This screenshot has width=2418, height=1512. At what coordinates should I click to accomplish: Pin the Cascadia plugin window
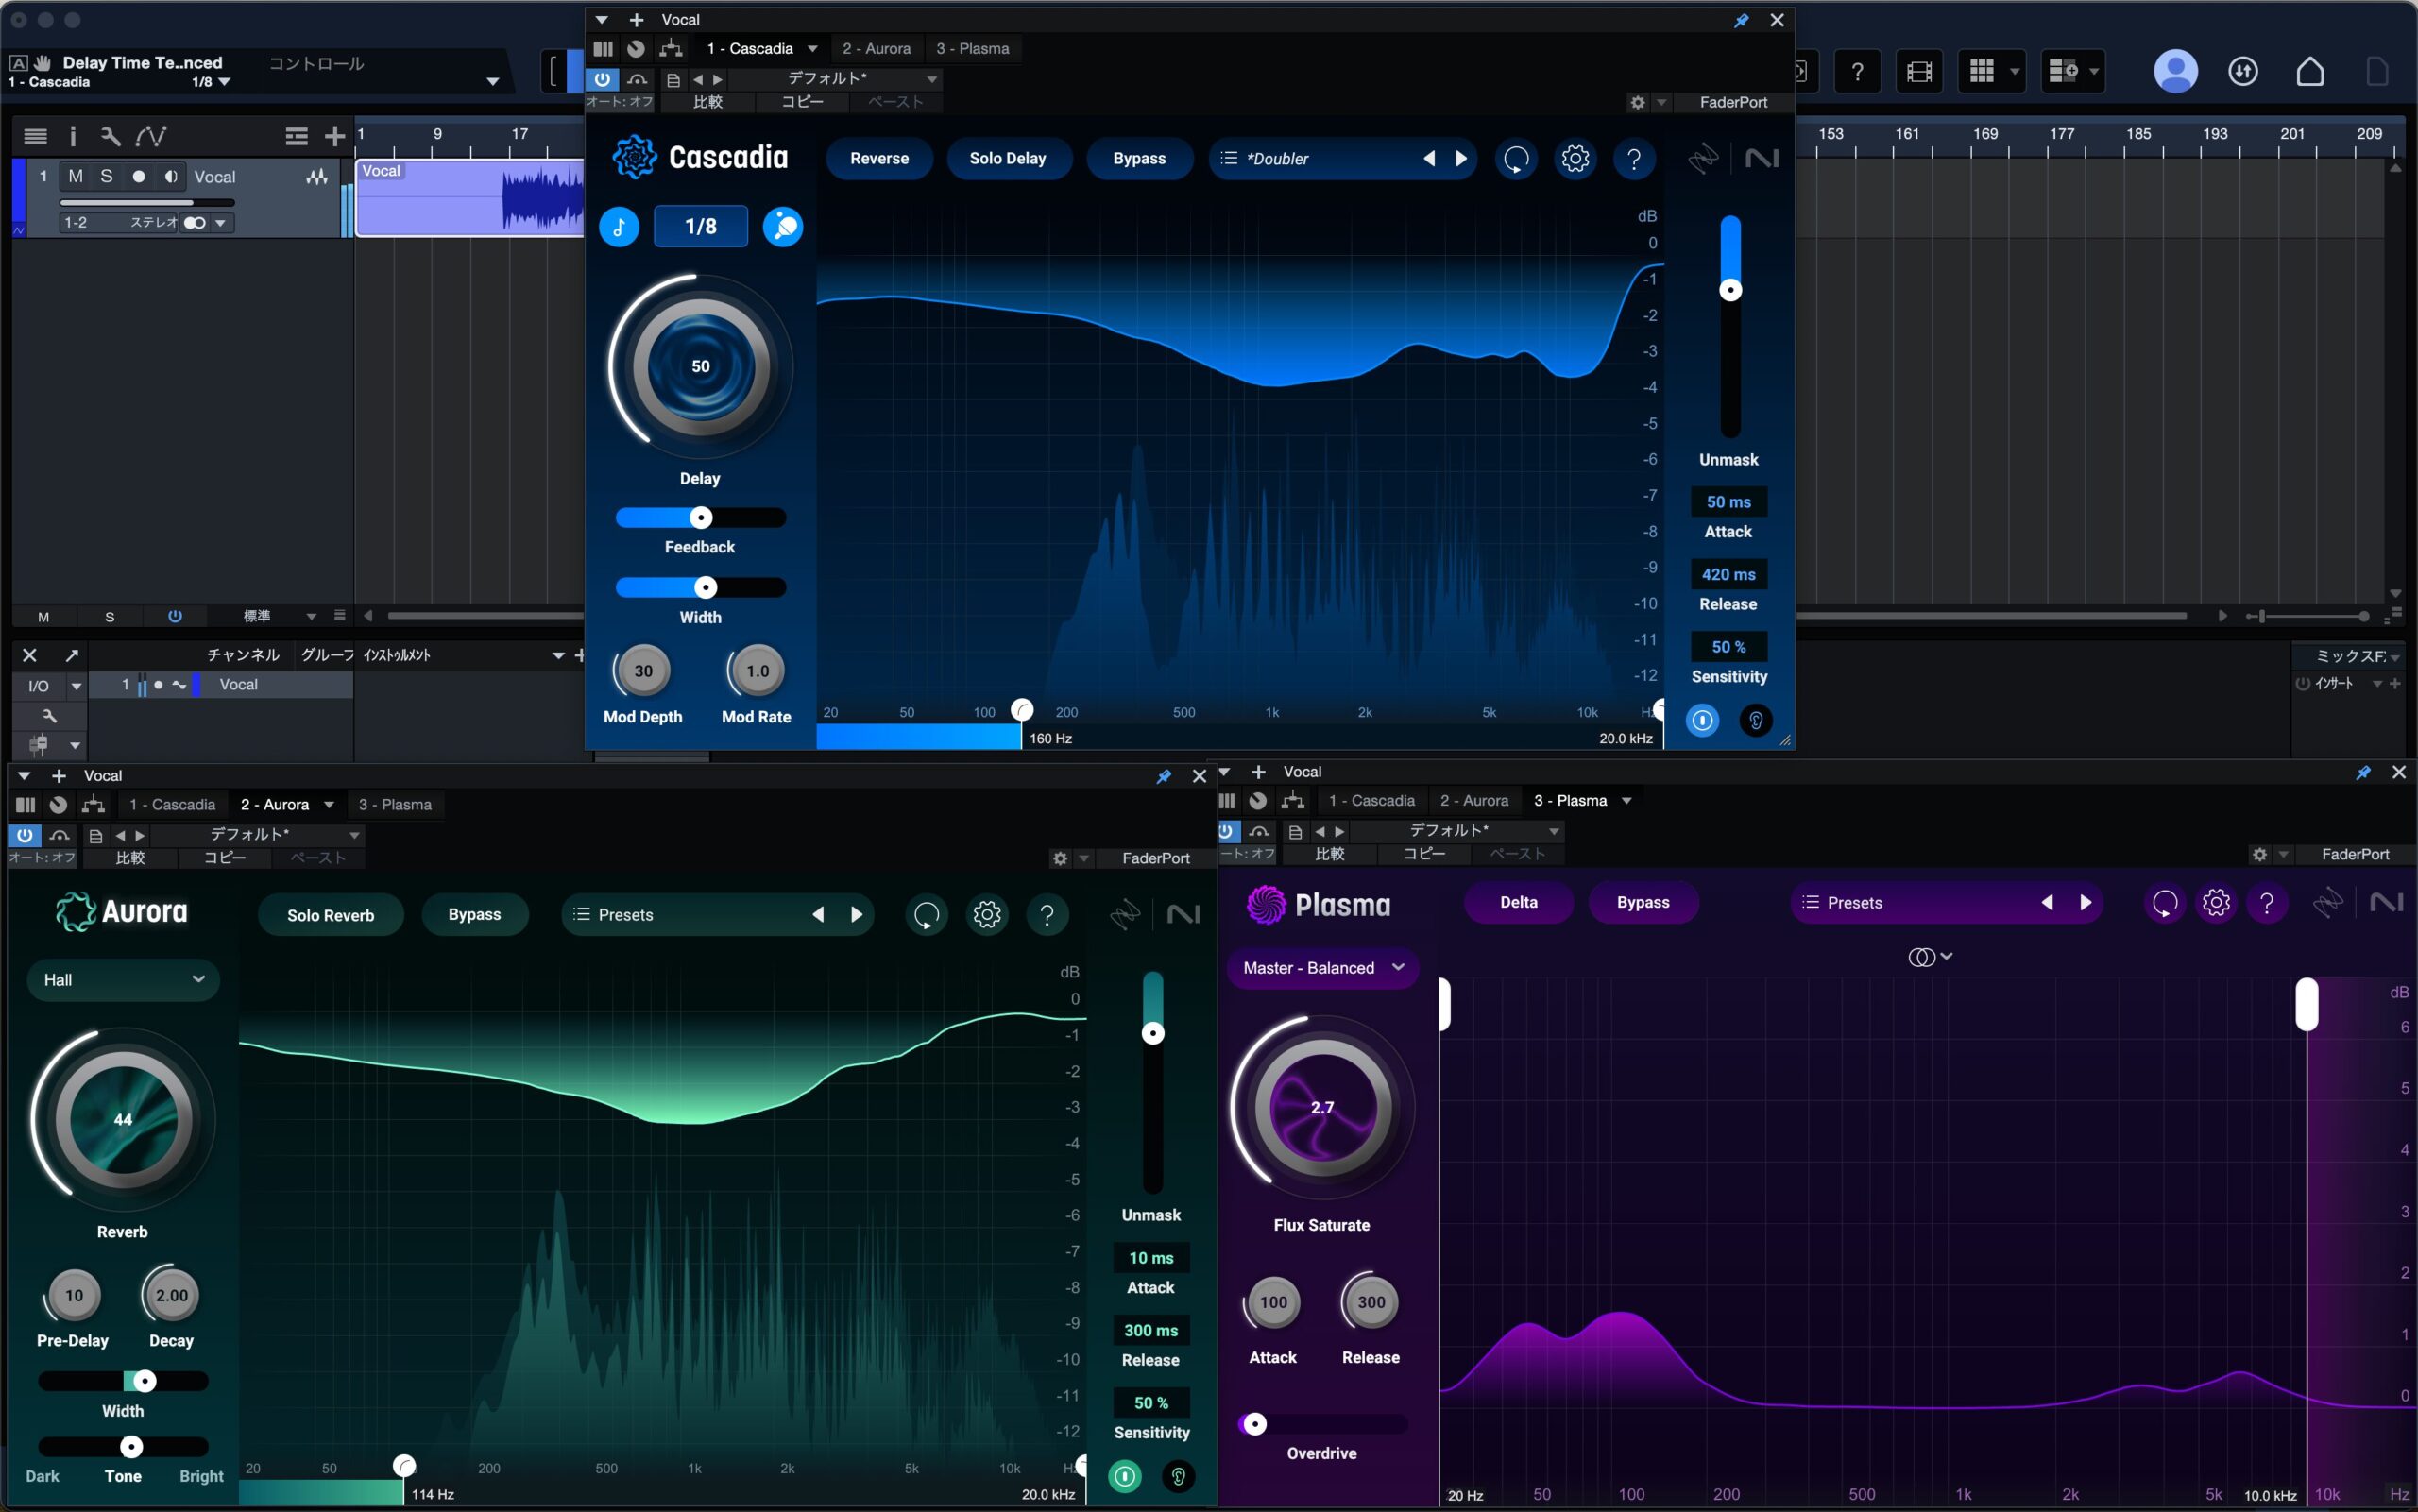point(1741,20)
